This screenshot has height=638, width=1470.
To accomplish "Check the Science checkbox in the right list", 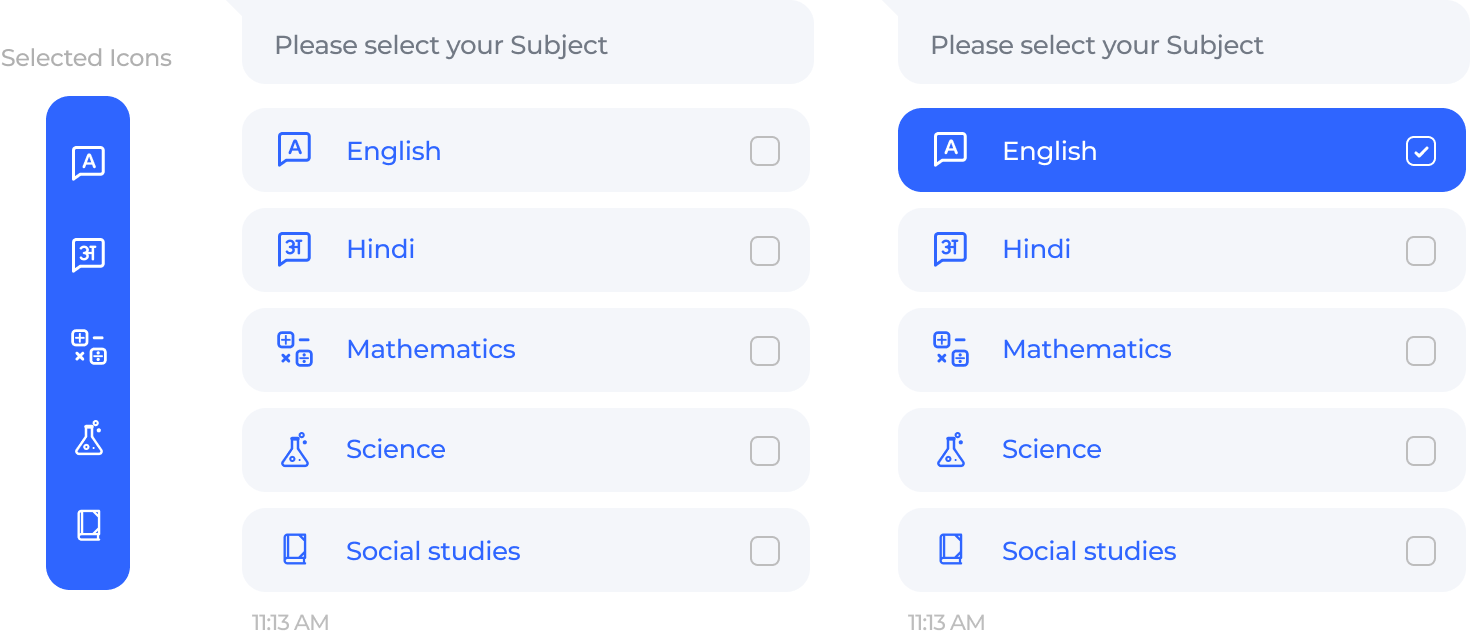I will (x=1421, y=451).
